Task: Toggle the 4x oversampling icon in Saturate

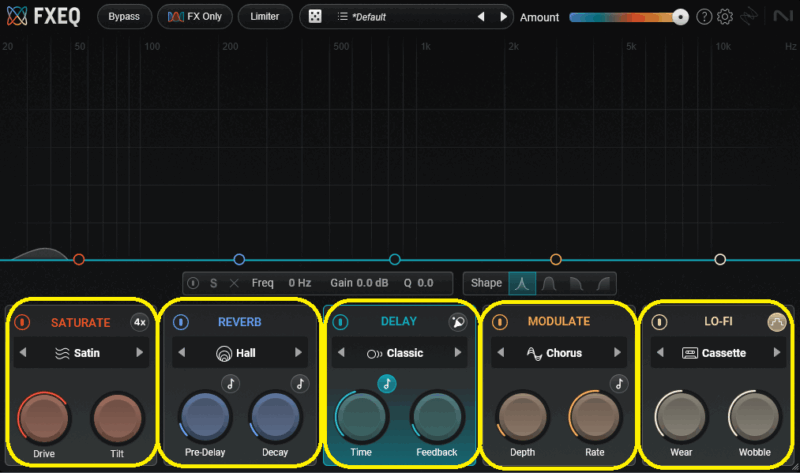Action: pos(139,322)
